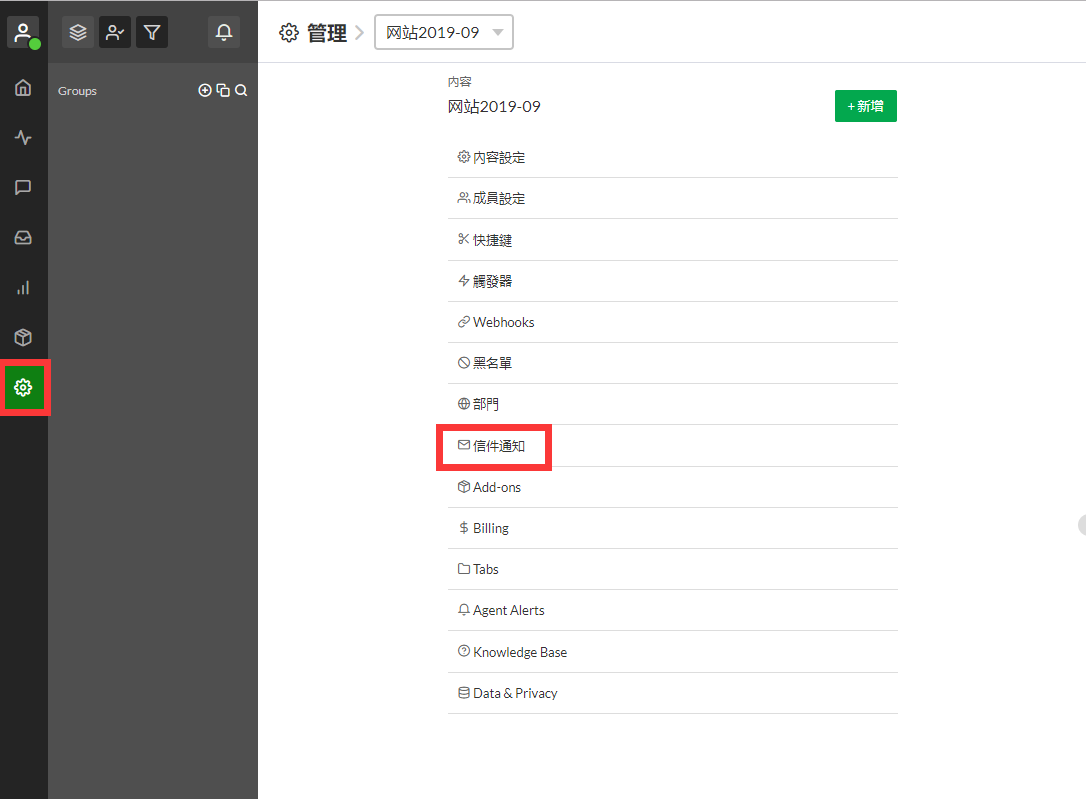Toggle the assigned-agent person check button
This screenshot has height=799, width=1086.
click(115, 32)
